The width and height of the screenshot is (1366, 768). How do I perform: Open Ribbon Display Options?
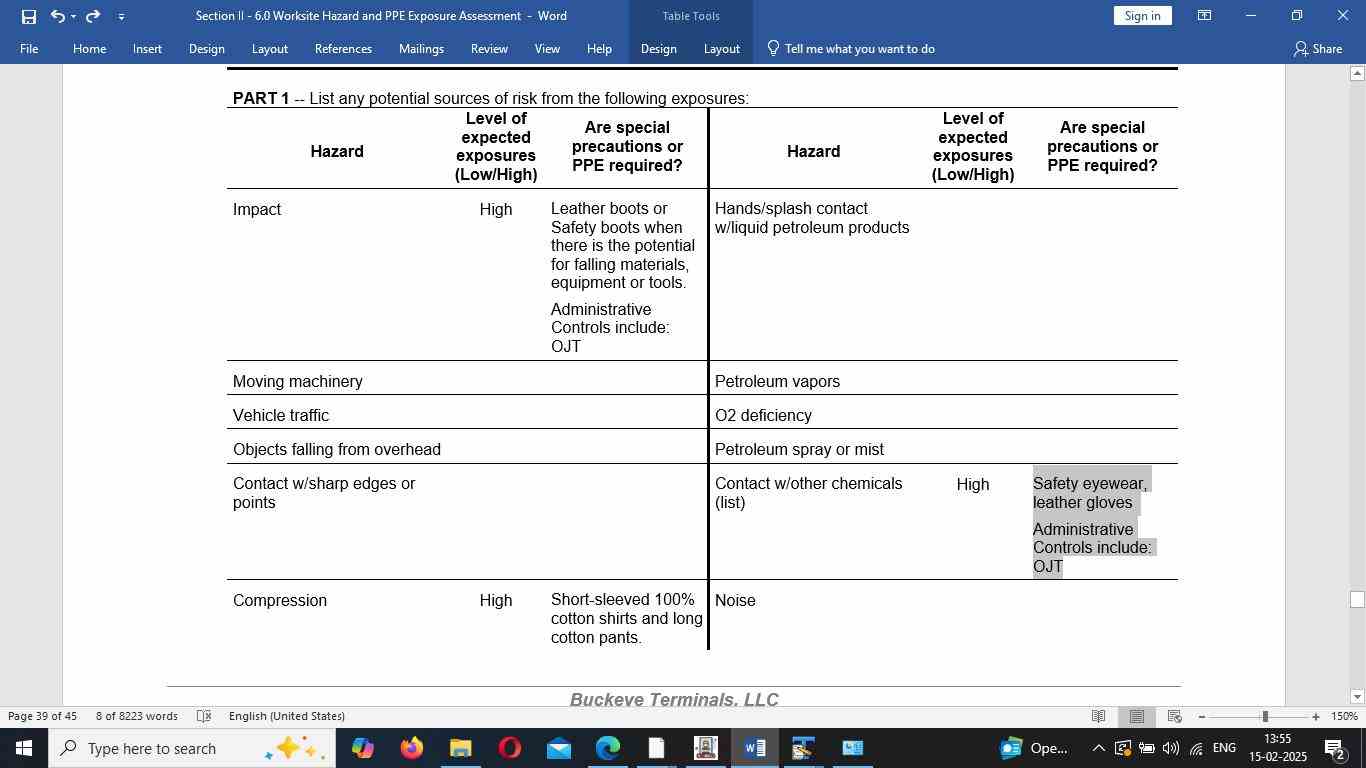coord(1205,16)
